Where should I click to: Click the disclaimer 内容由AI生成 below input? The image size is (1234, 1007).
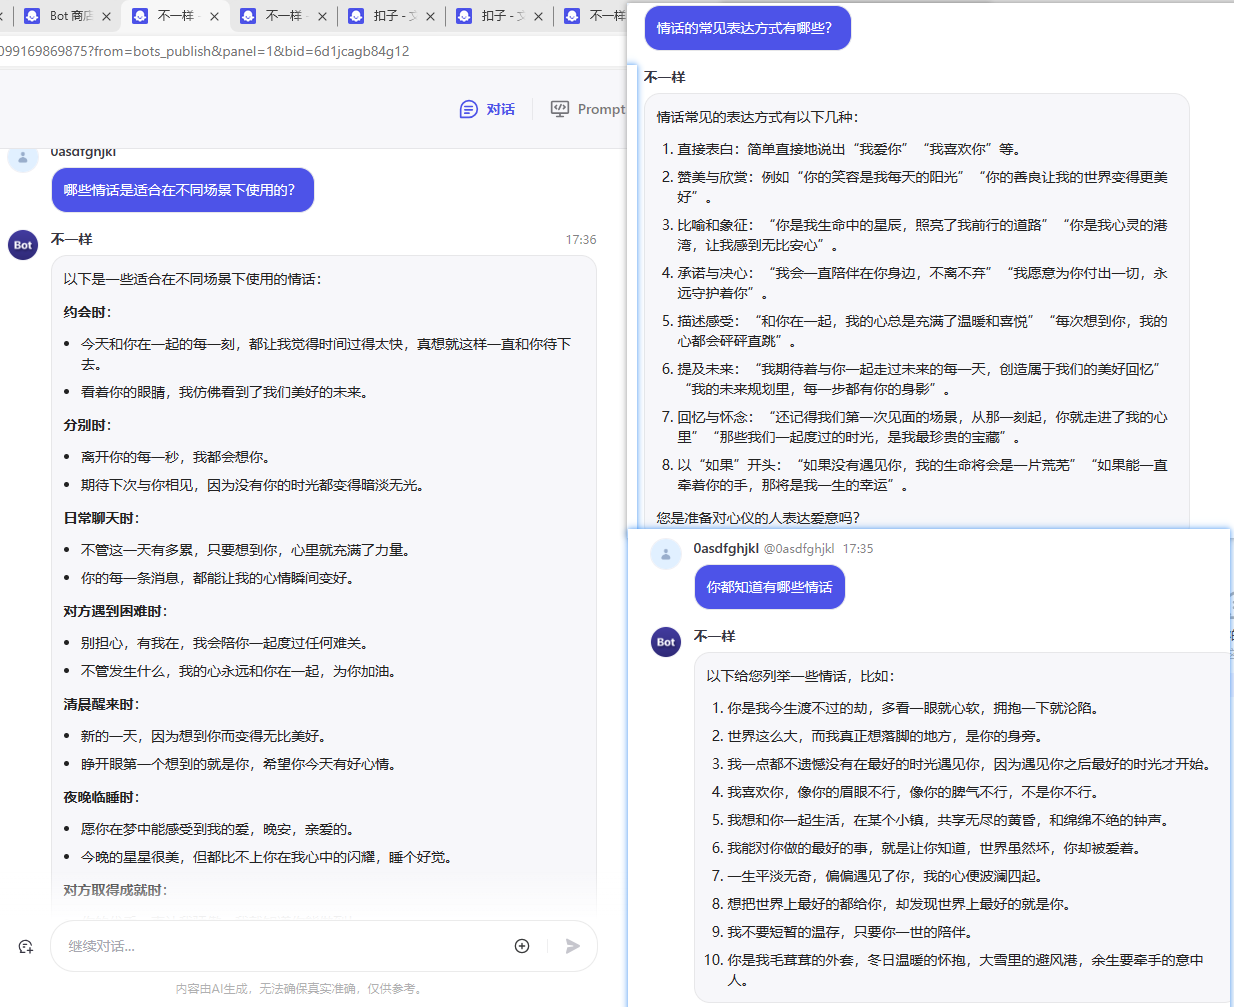[301, 989]
